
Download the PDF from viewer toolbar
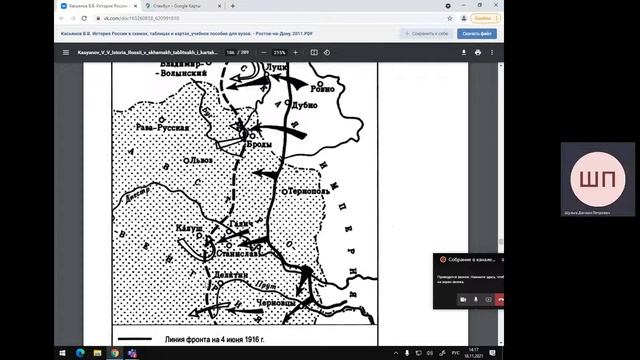pyautogui.click(x=464, y=53)
